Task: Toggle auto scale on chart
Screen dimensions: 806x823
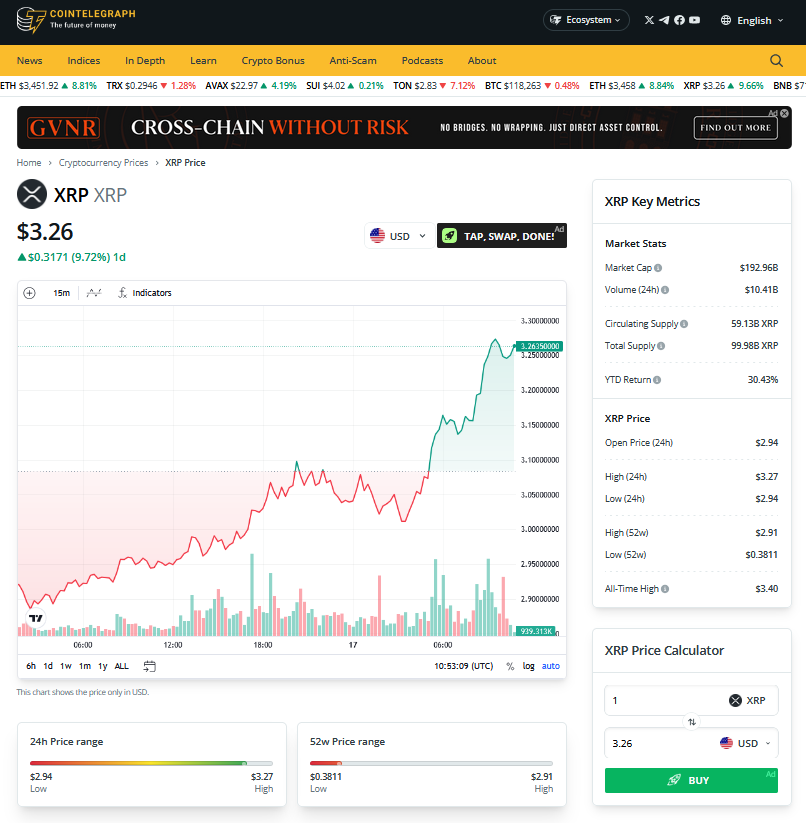Action: (x=550, y=666)
